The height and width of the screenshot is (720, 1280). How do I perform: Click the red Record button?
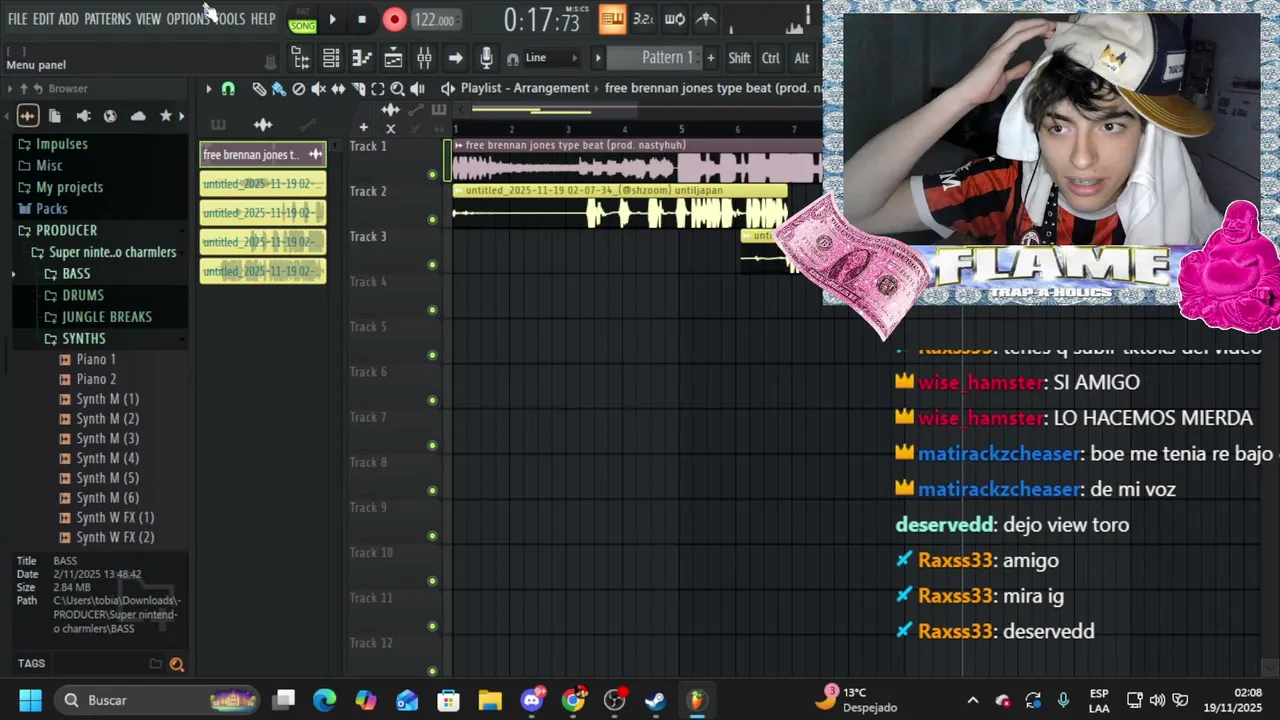(394, 19)
